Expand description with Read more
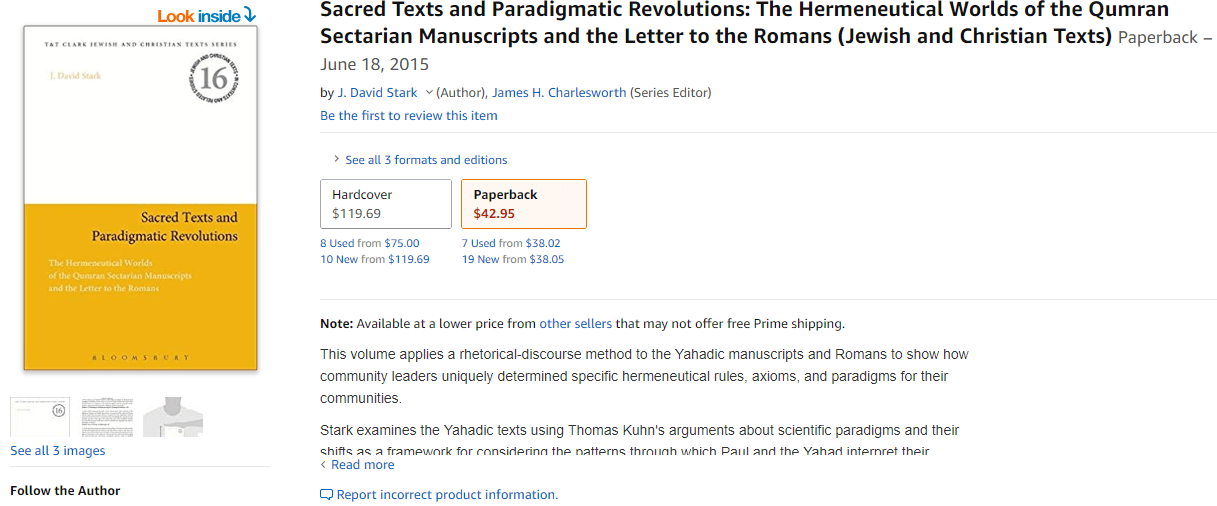Viewport: 1217px width, 506px height. (x=362, y=465)
